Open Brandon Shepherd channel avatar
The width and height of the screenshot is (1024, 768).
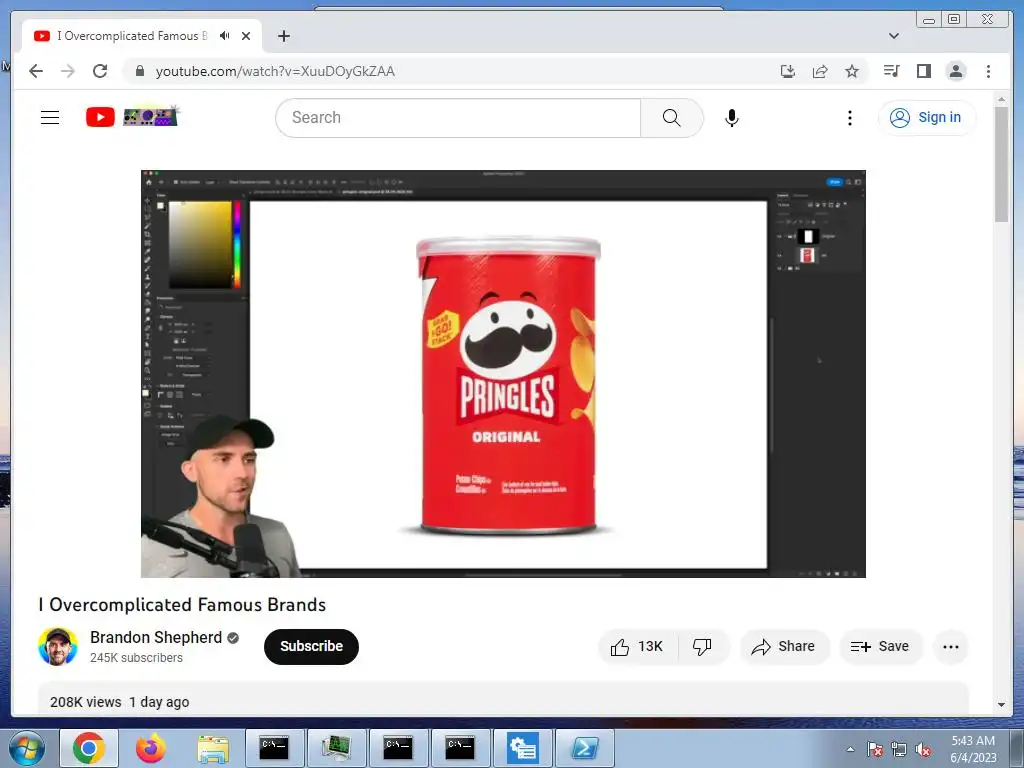click(x=57, y=647)
